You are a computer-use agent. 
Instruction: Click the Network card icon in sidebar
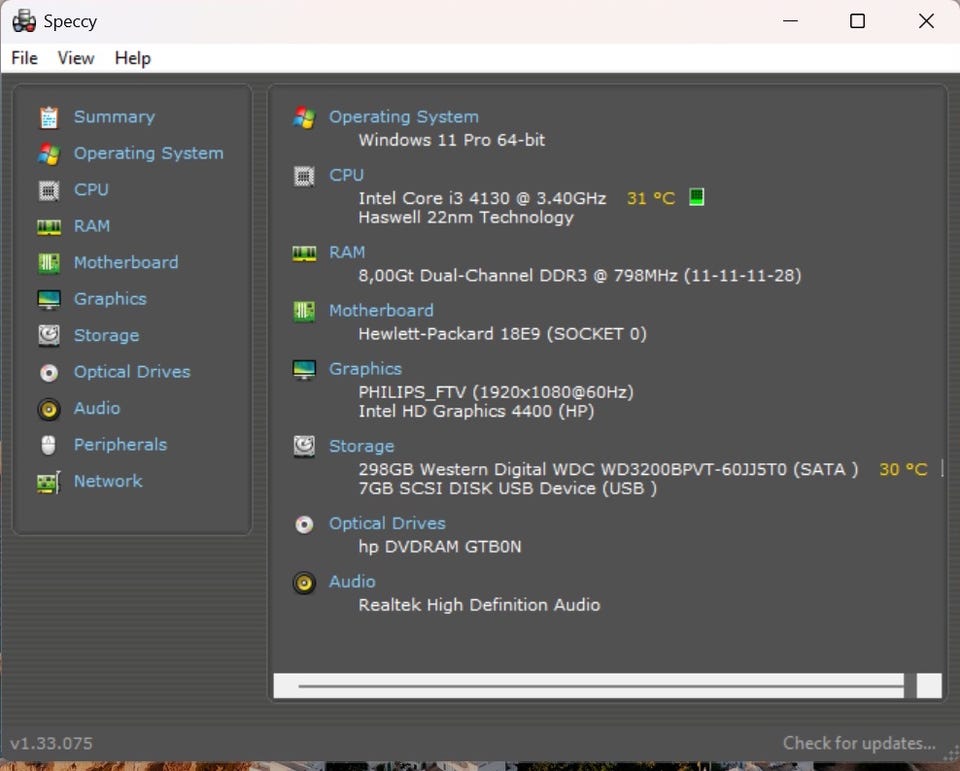(49, 482)
